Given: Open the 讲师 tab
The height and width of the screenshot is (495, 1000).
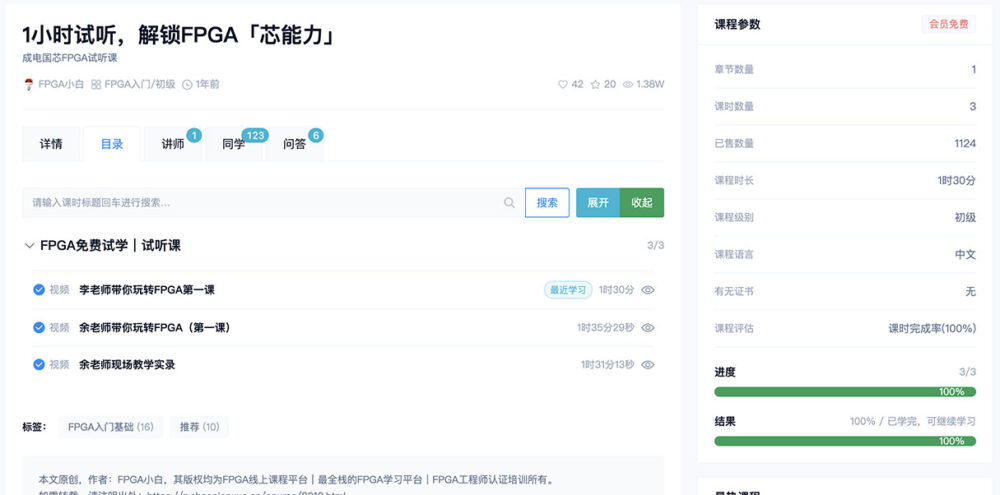Looking at the screenshot, I should point(173,144).
